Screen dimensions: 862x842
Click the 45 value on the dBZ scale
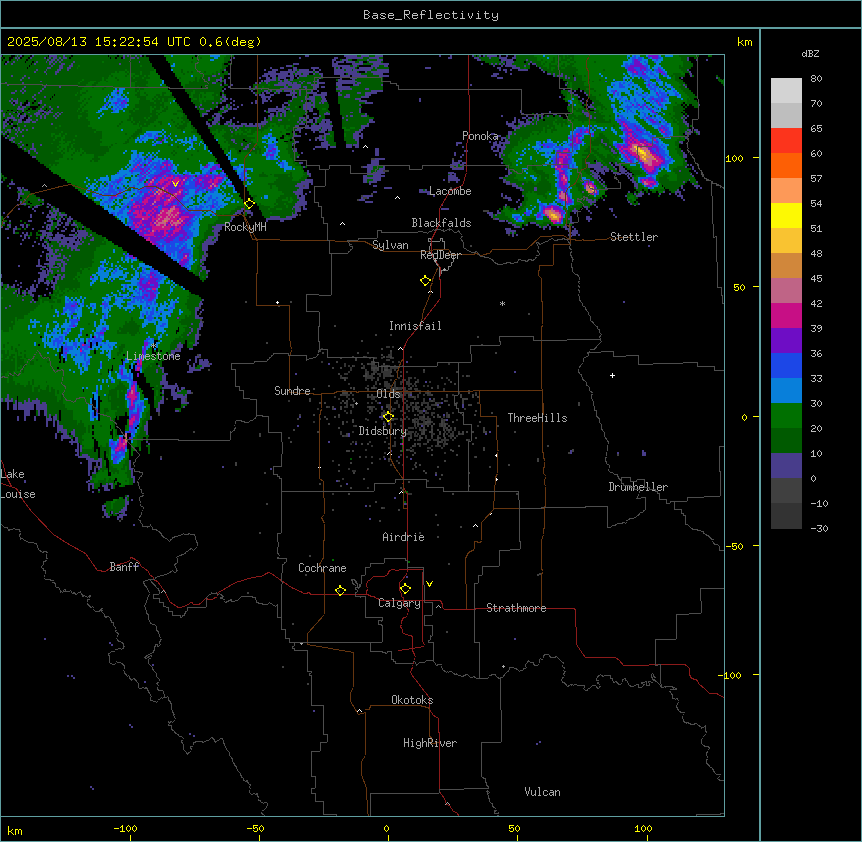pyautogui.click(x=816, y=279)
